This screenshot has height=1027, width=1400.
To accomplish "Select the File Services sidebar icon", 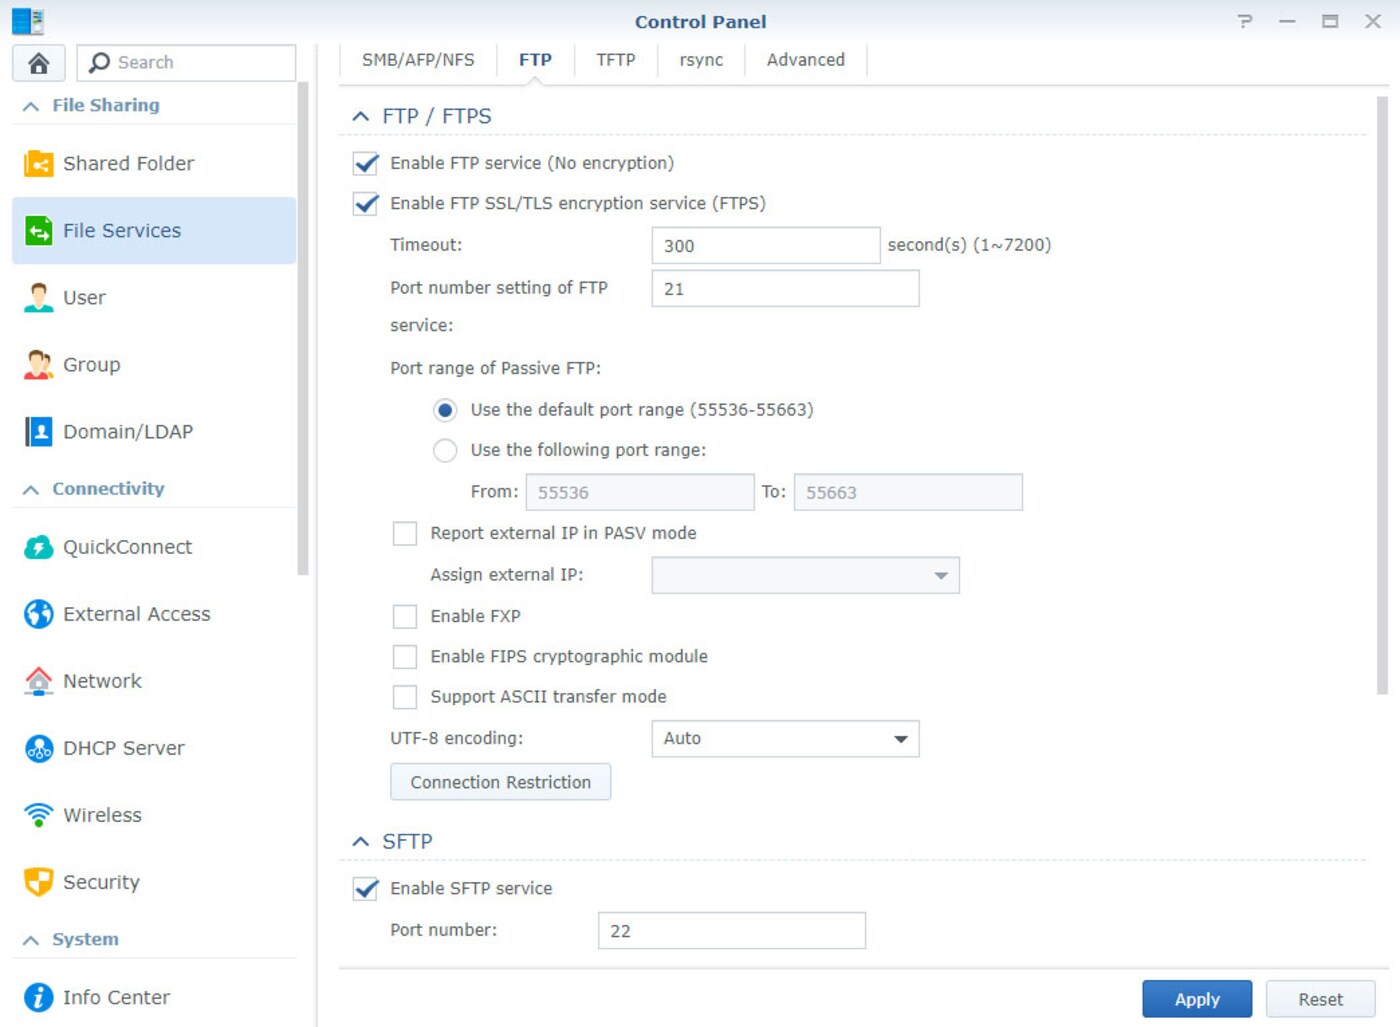I will [x=37, y=230].
